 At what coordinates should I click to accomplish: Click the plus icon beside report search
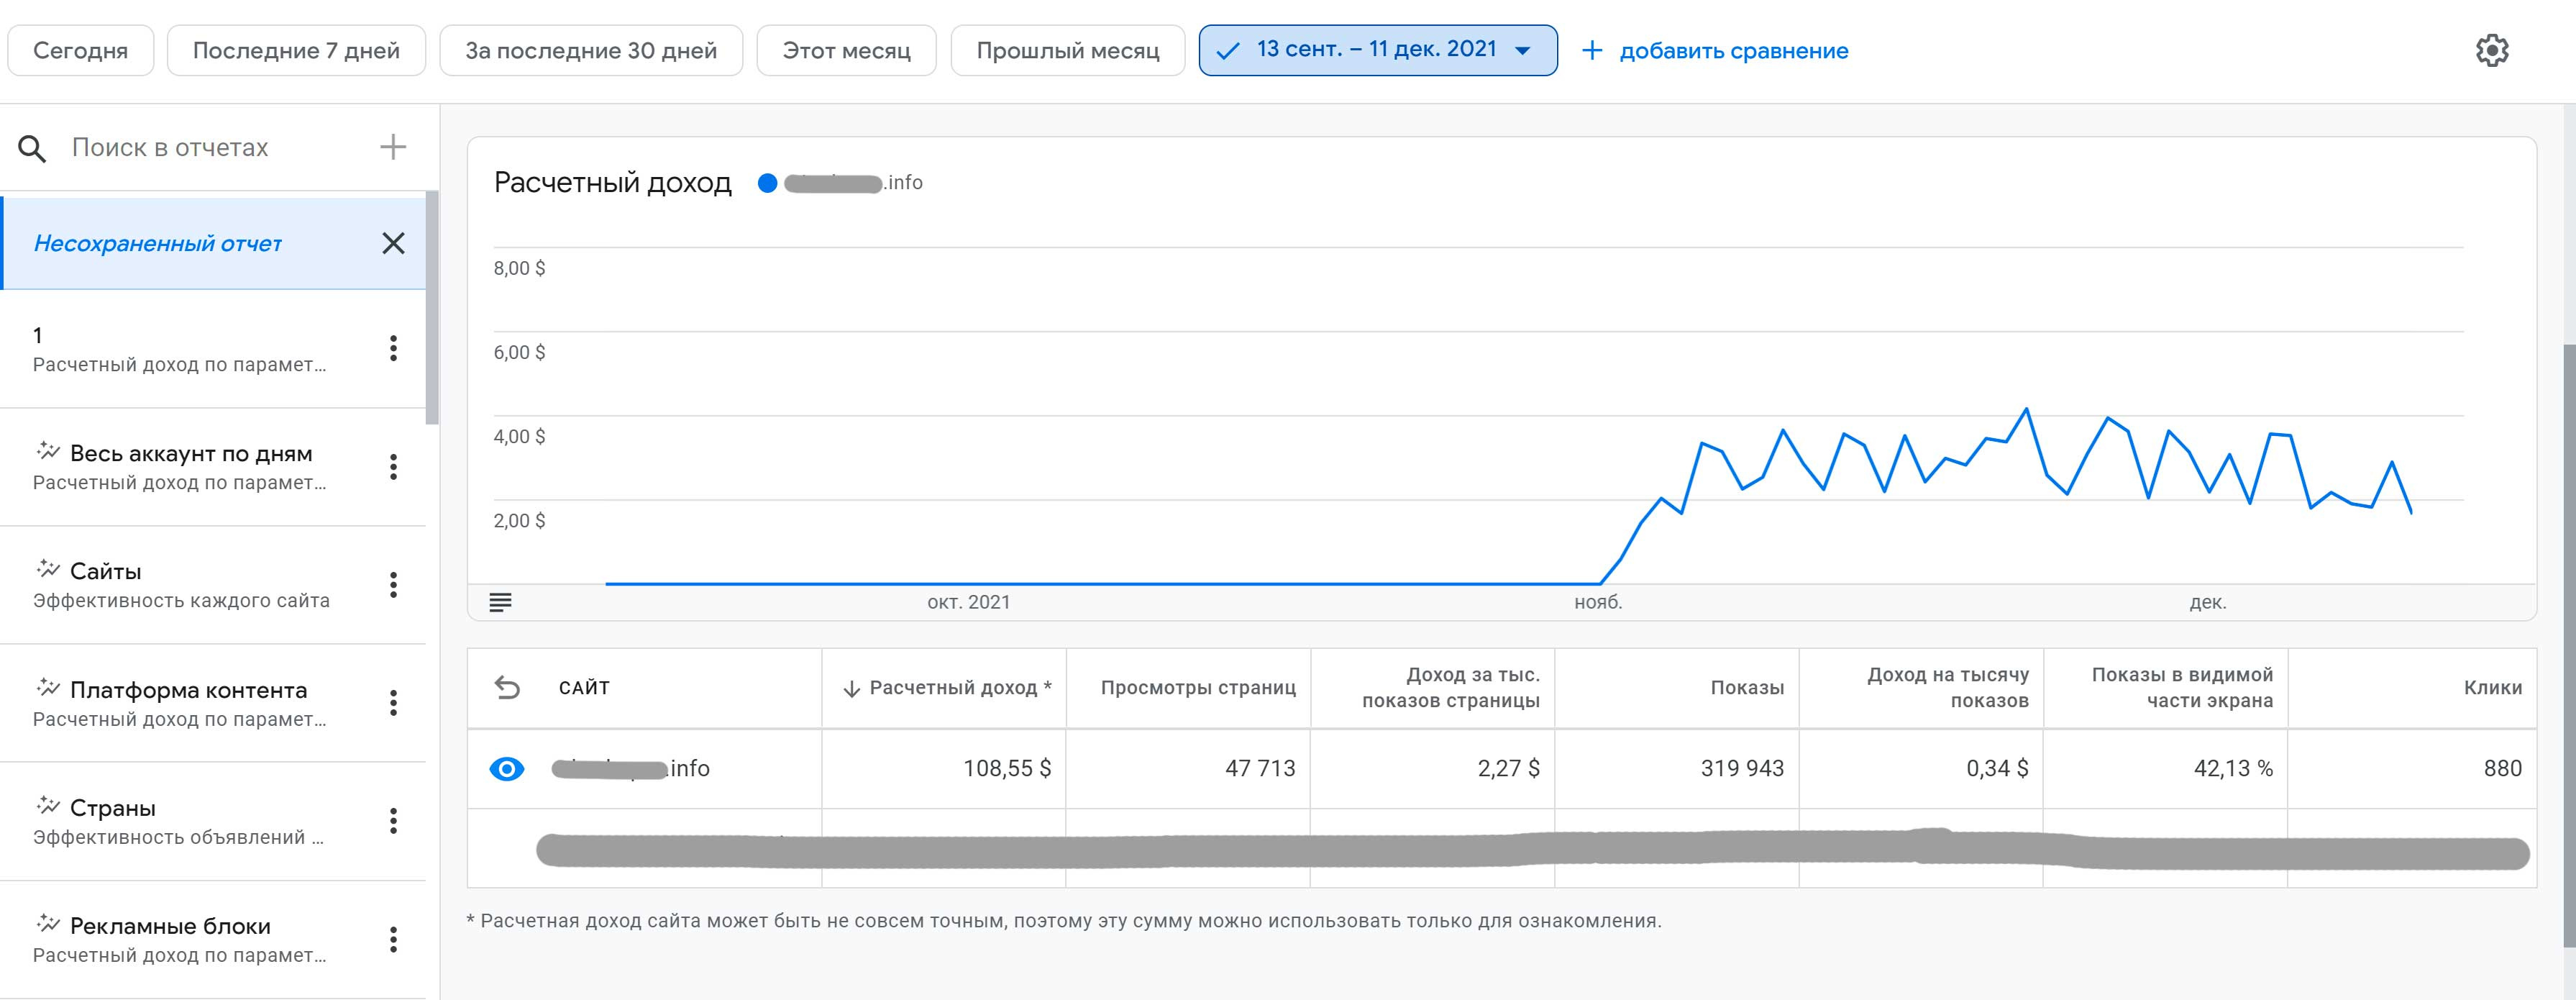393,147
